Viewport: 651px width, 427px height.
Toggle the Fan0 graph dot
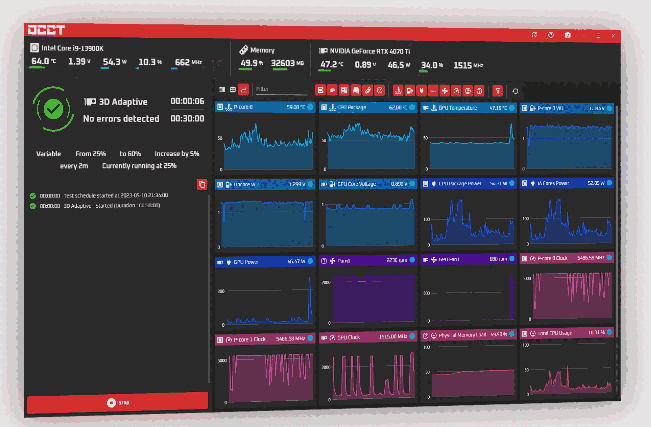pyautogui.click(x=412, y=260)
